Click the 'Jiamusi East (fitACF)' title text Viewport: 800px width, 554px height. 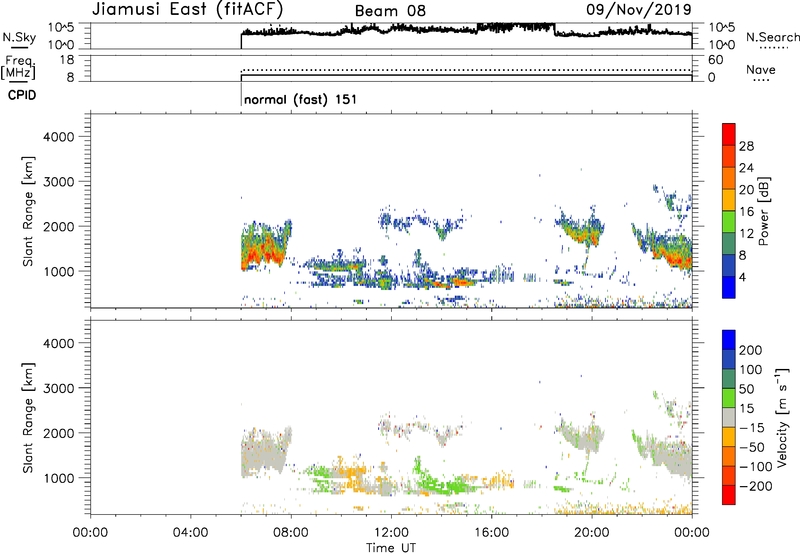[x=187, y=9]
